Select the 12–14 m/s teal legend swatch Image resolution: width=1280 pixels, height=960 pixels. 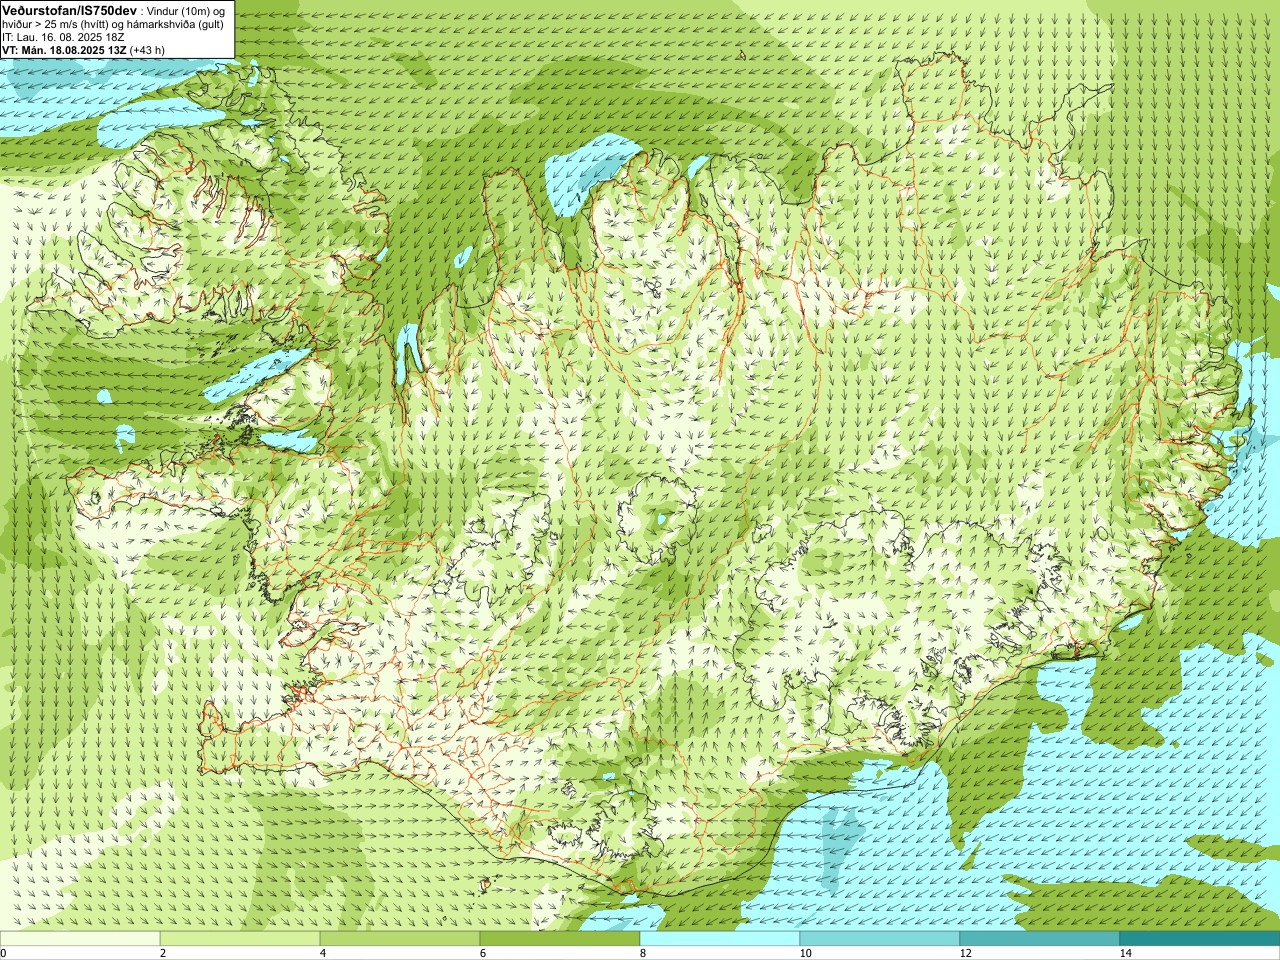click(x=1040, y=939)
